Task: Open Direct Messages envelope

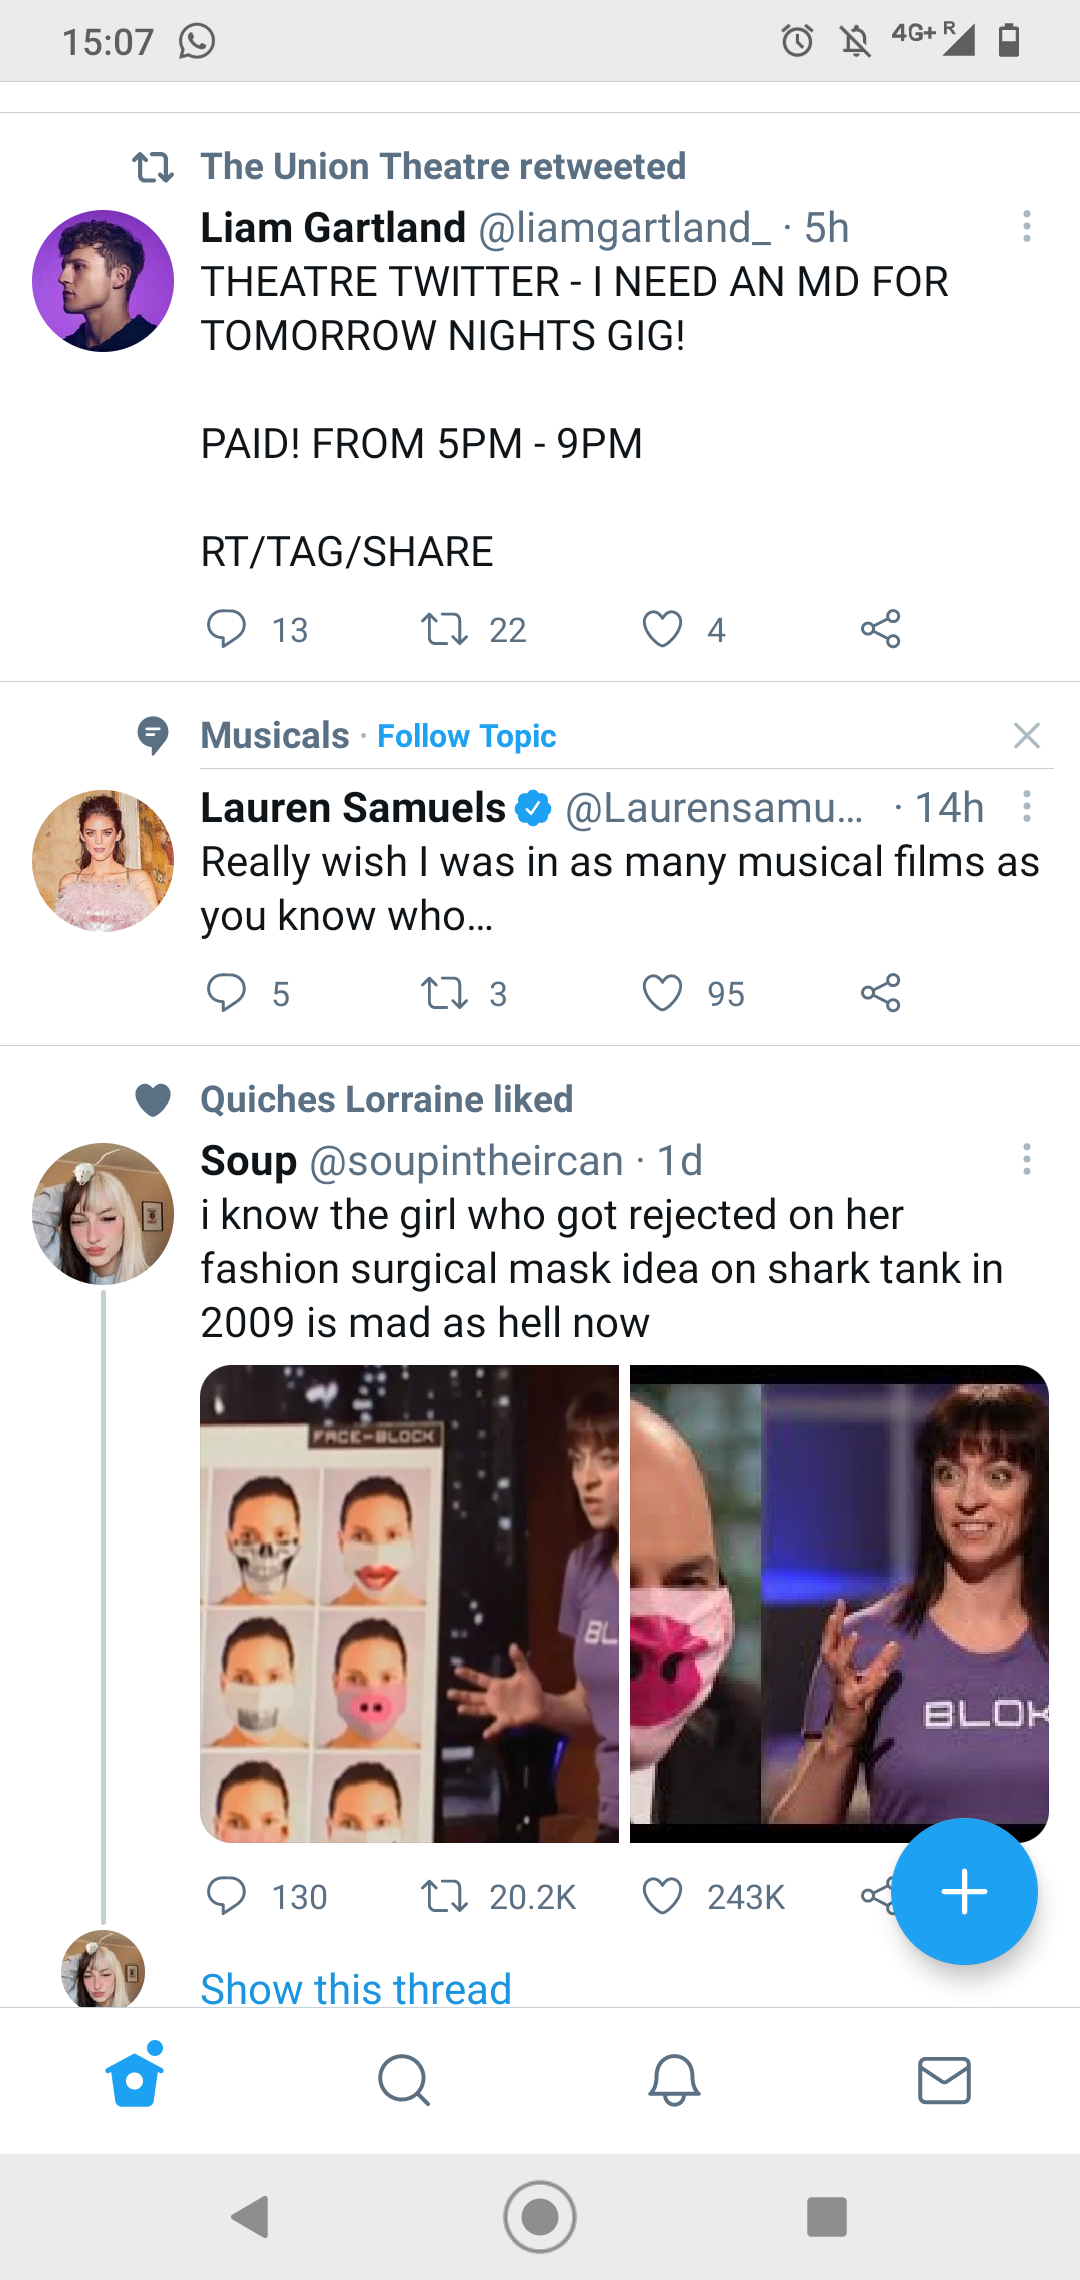Action: [x=944, y=2081]
